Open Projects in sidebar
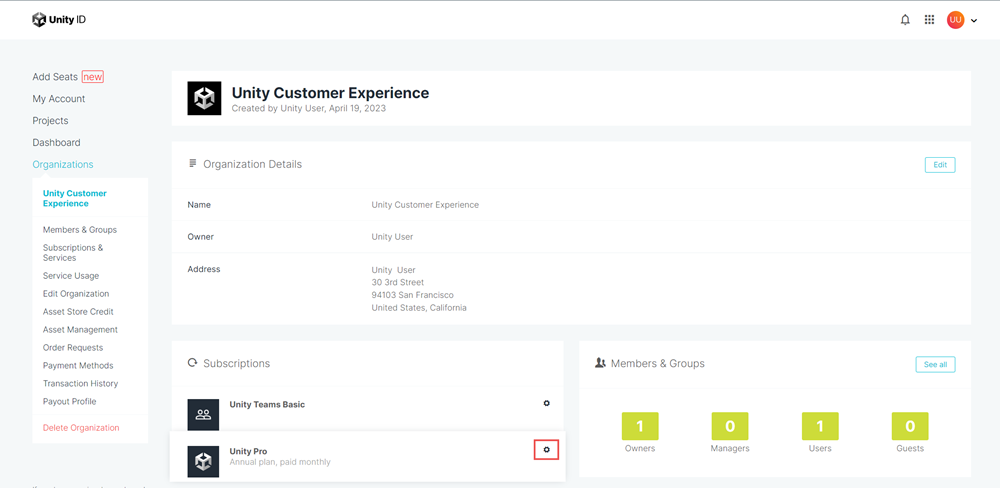The width and height of the screenshot is (1000, 488). pos(50,121)
